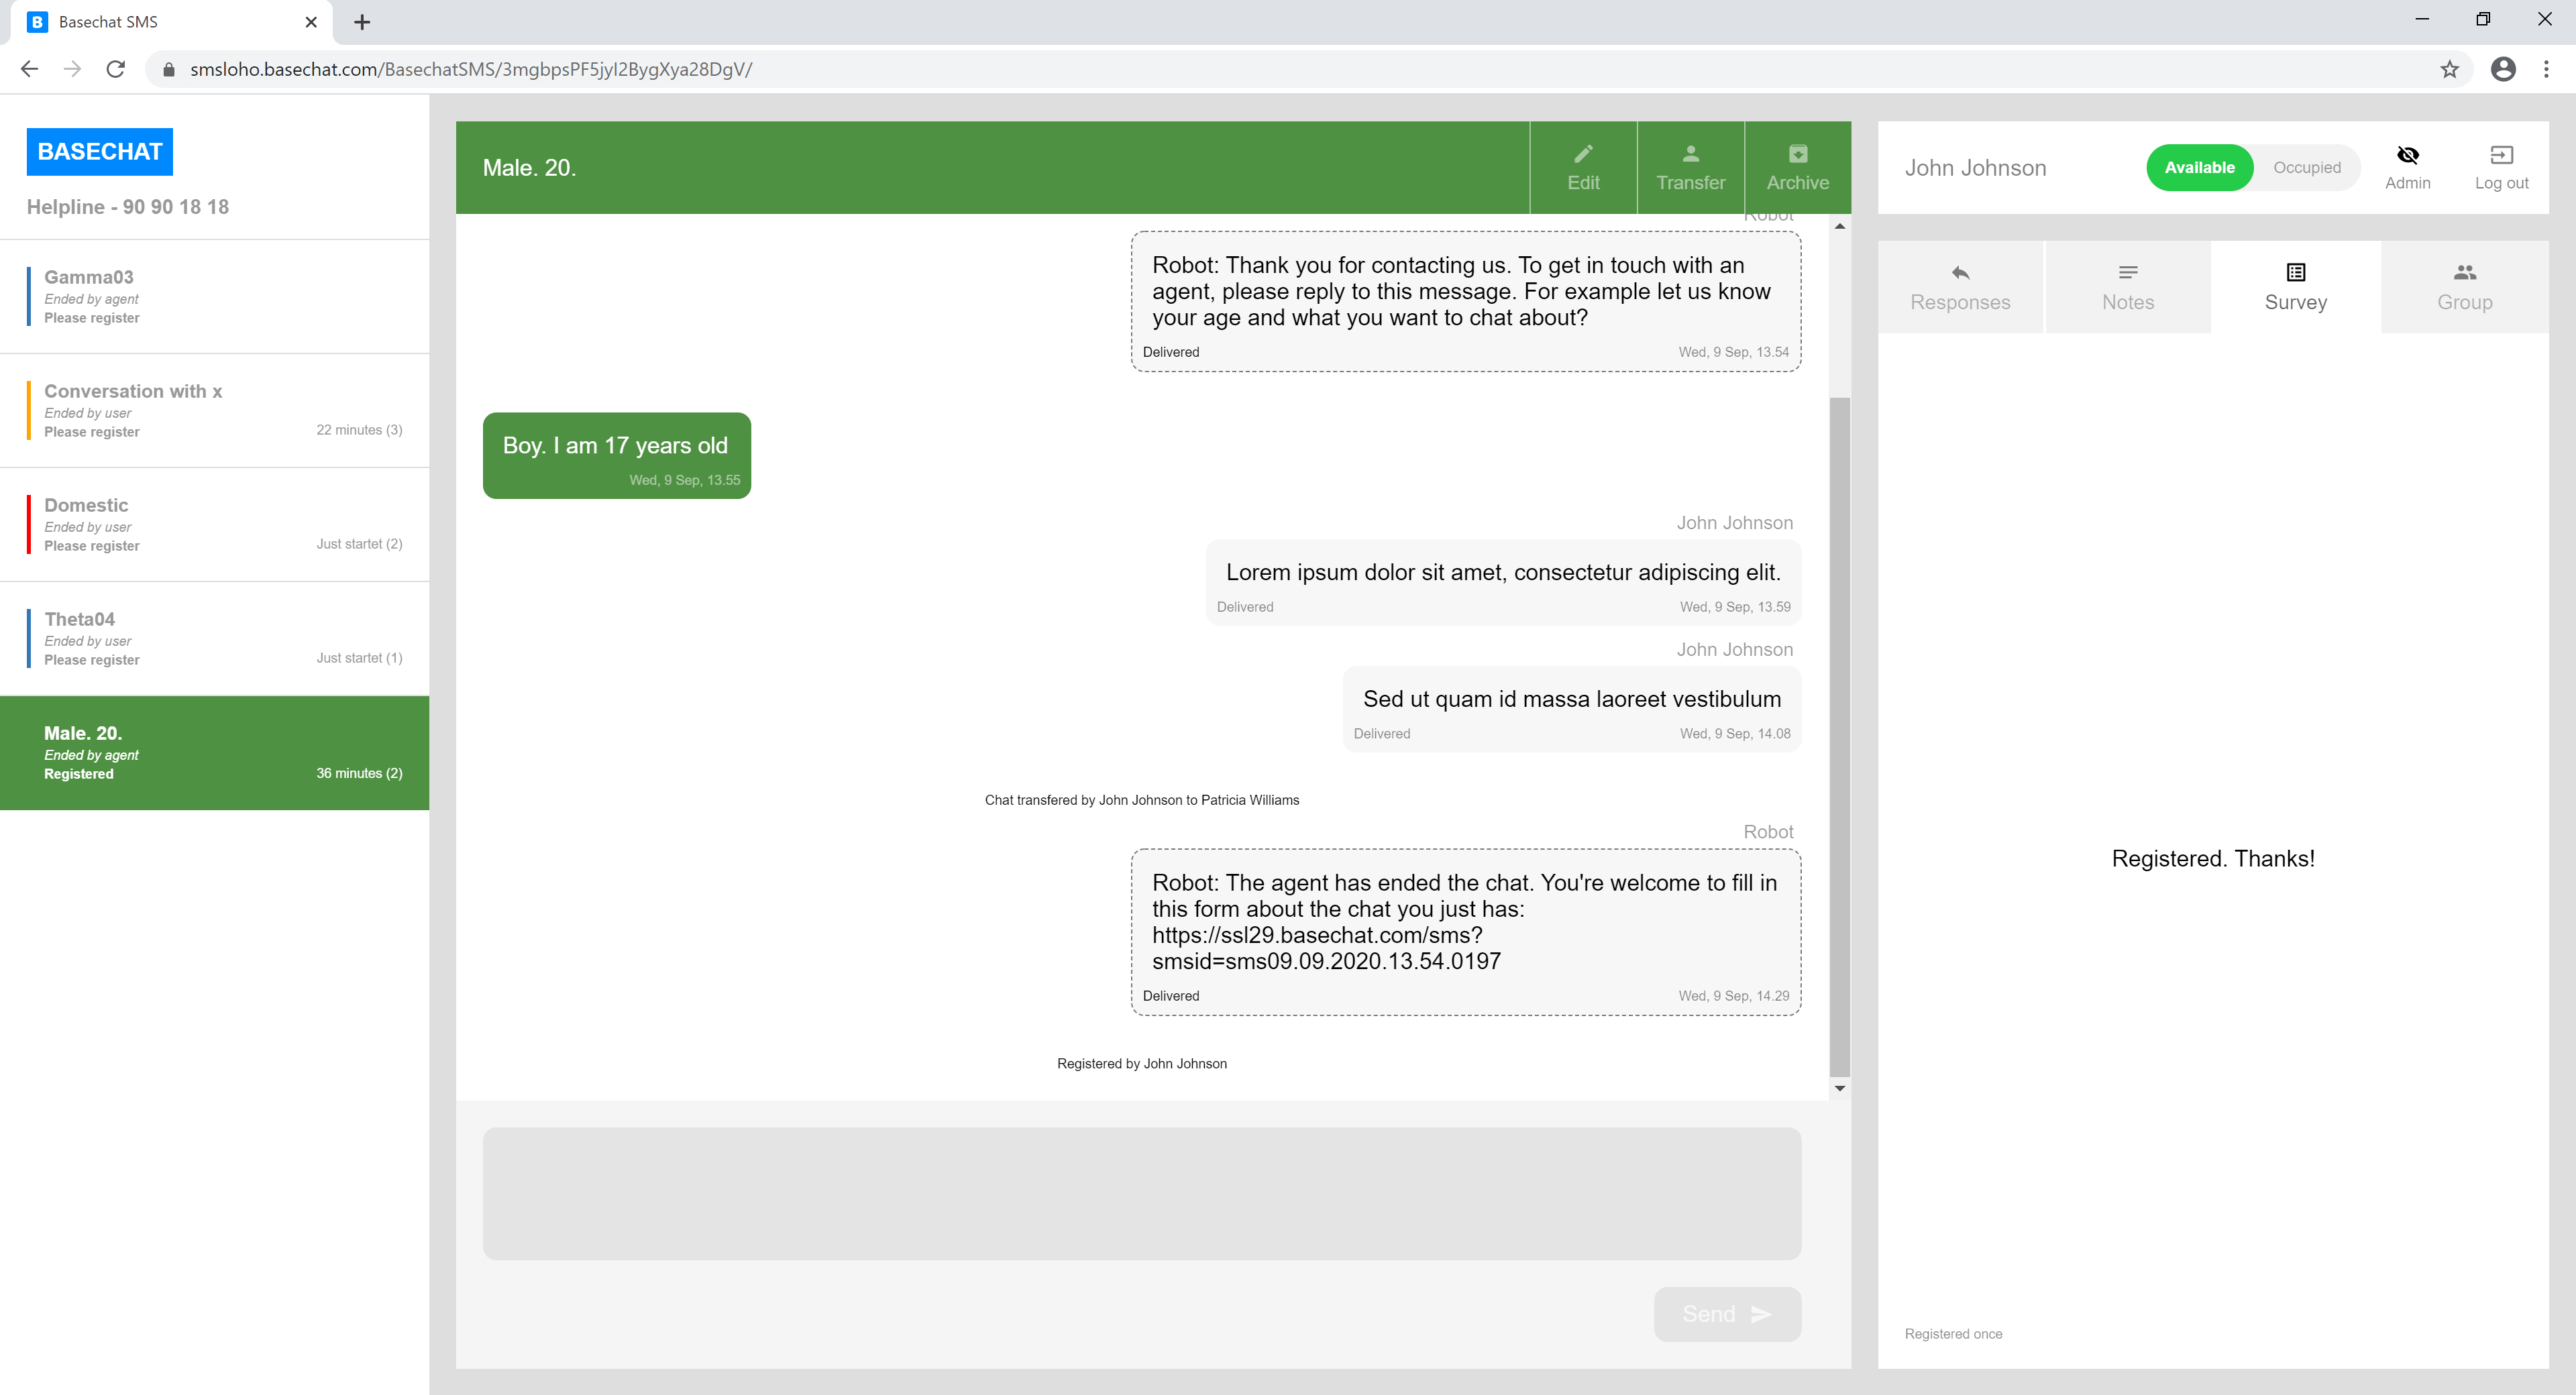Switch to the Survey tab
Image resolution: width=2576 pixels, height=1395 pixels.
[x=2295, y=286]
